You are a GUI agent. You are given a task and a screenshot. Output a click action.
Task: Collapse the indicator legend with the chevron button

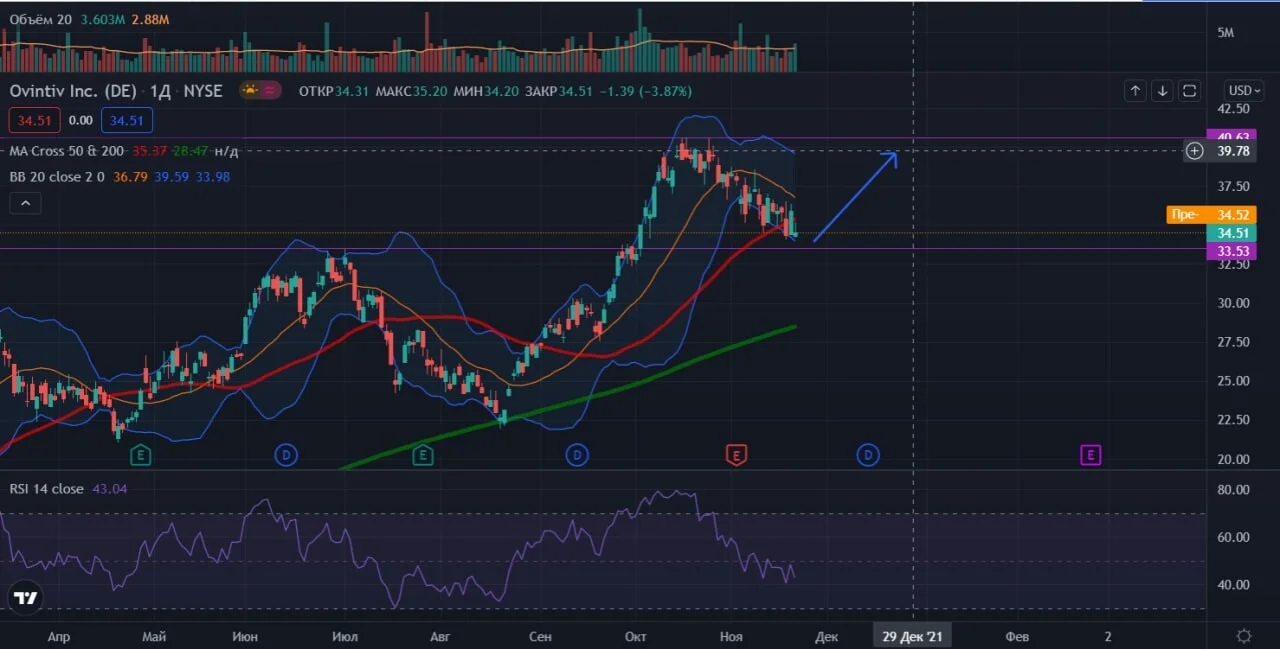25,204
